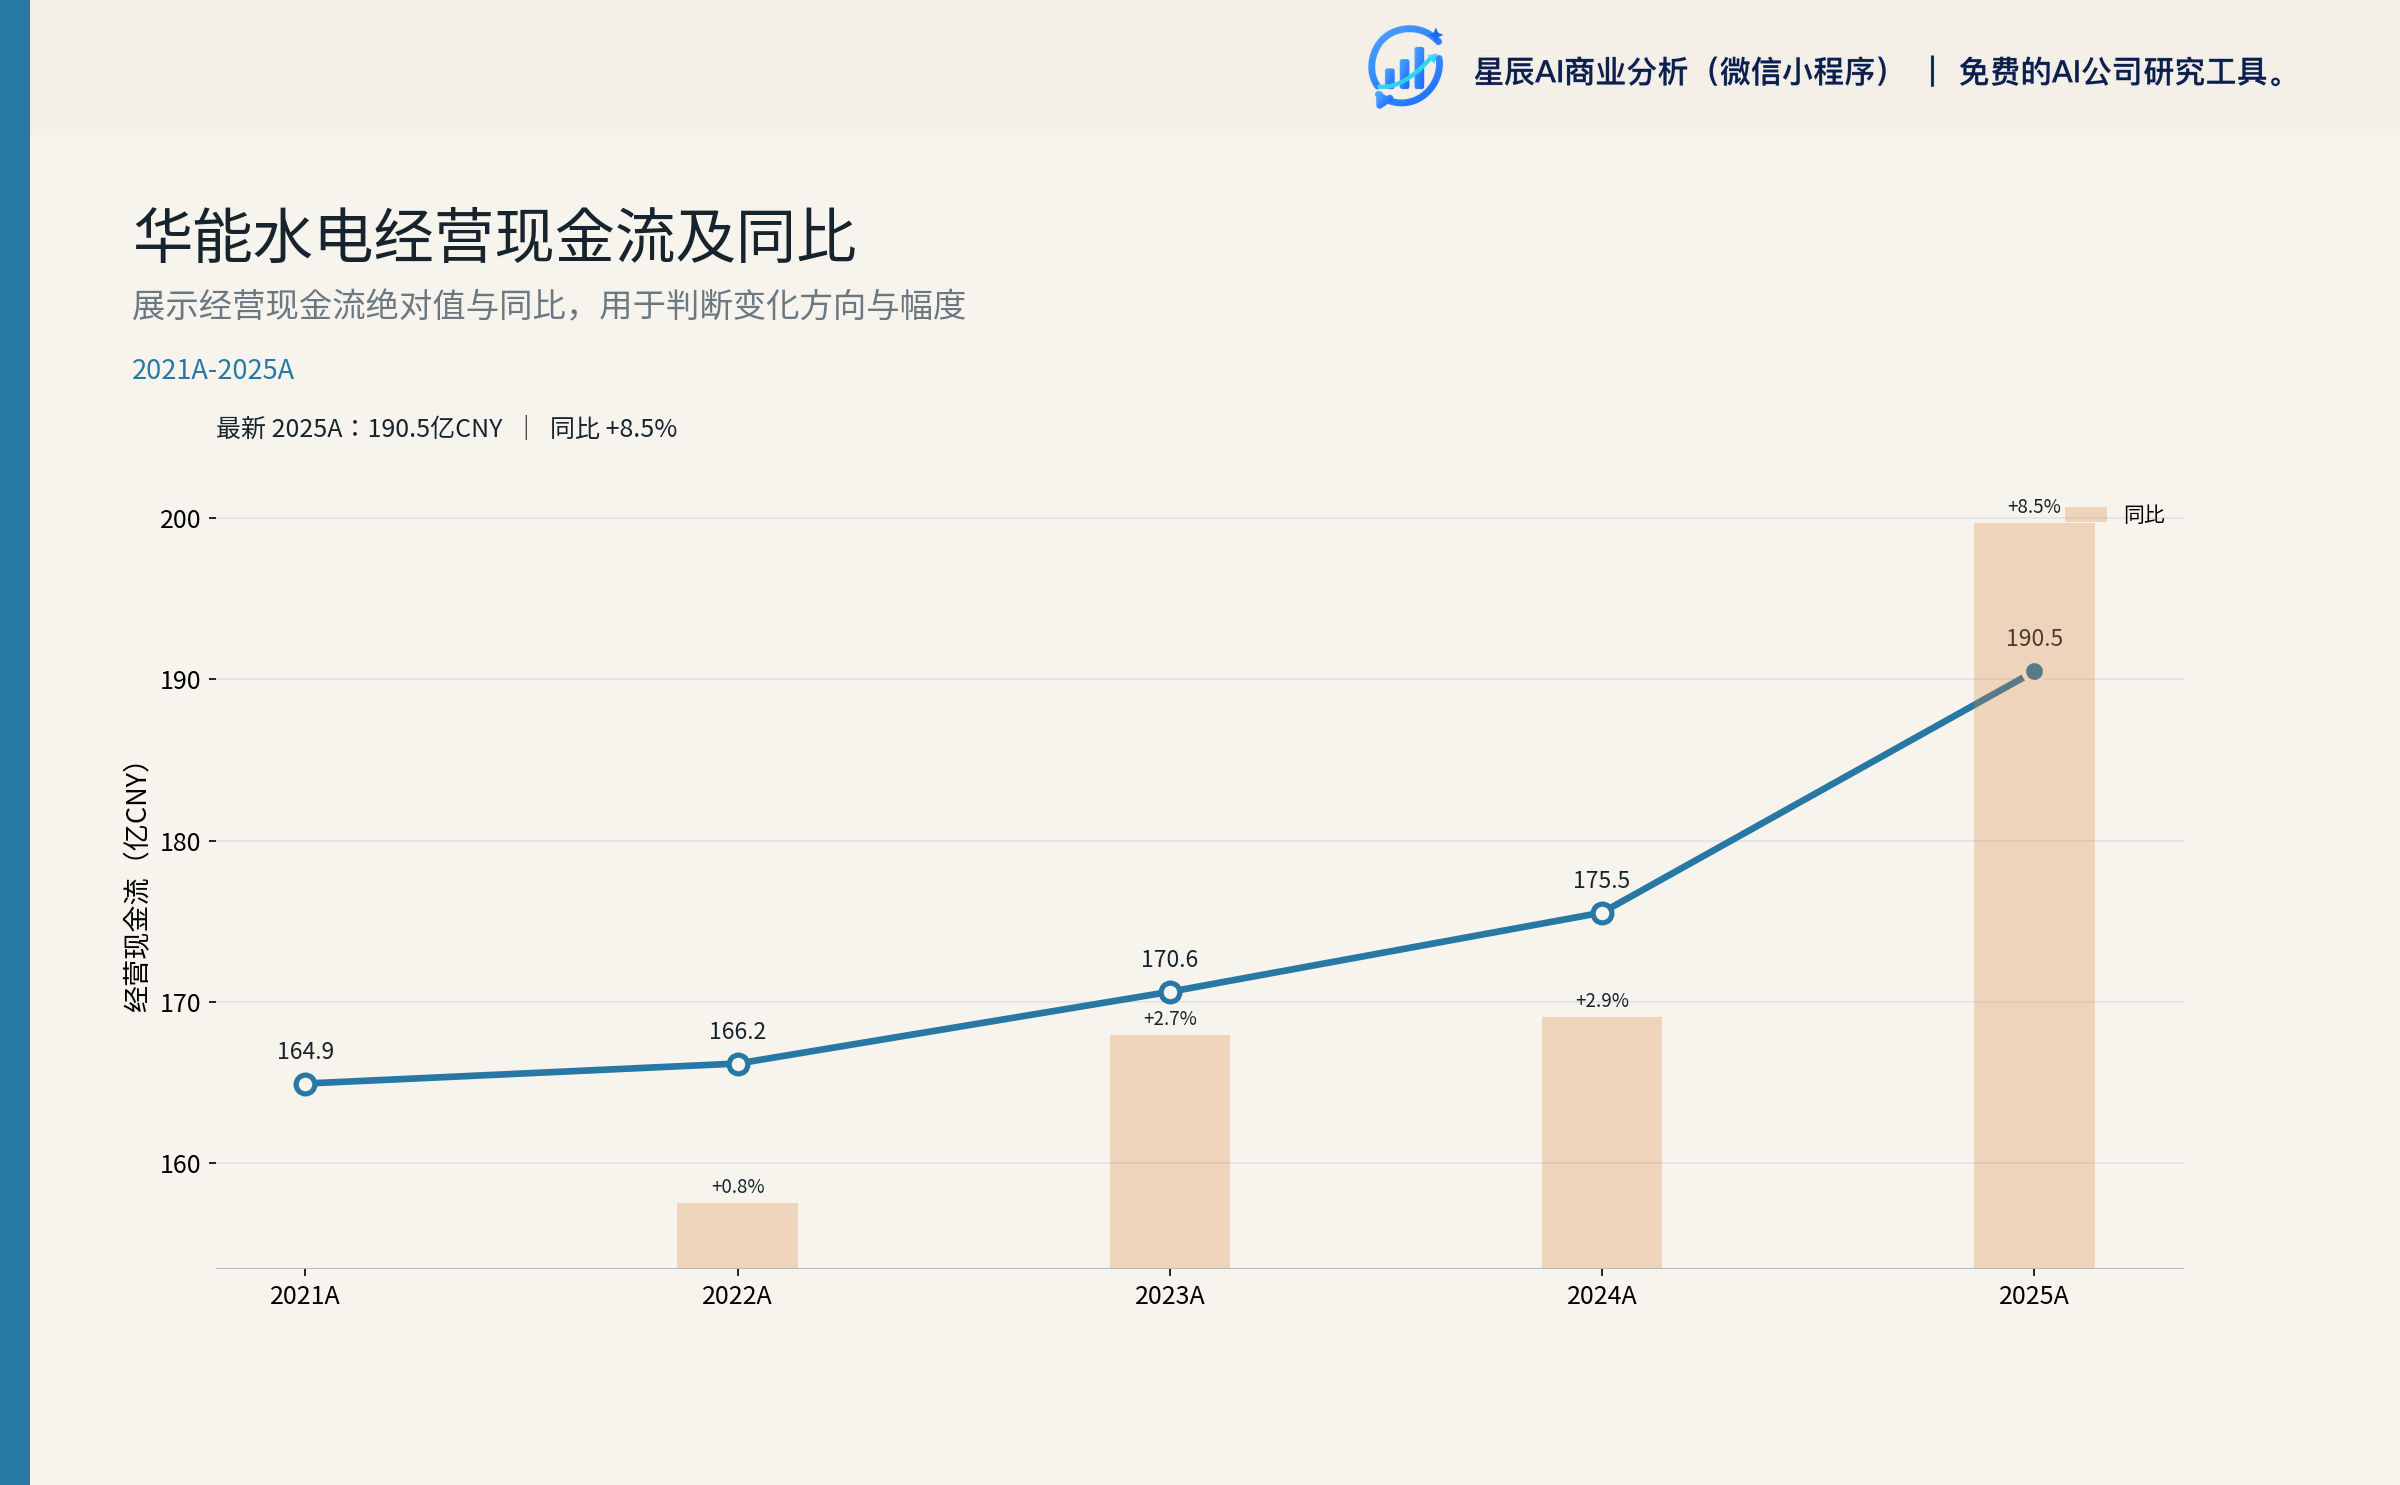
Task: Click the 166.2 data value label
Action: (737, 1031)
